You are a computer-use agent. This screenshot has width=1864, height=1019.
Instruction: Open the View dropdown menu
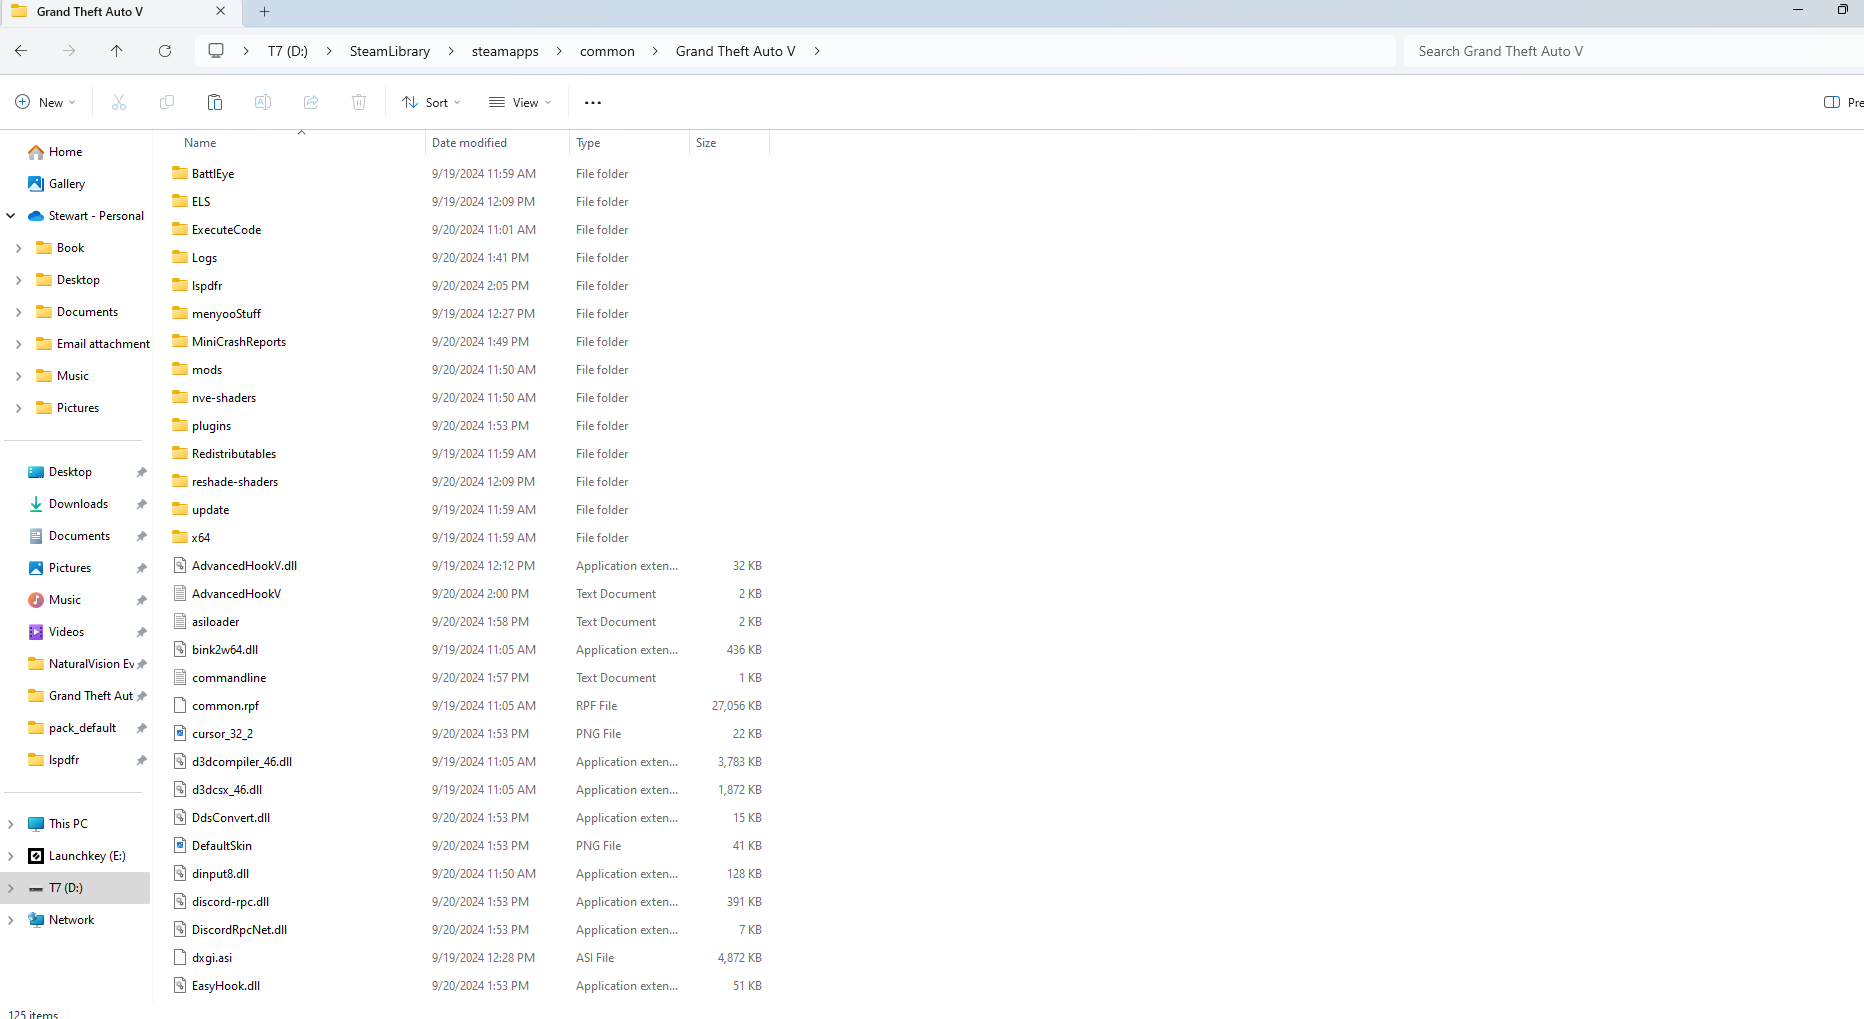point(520,102)
